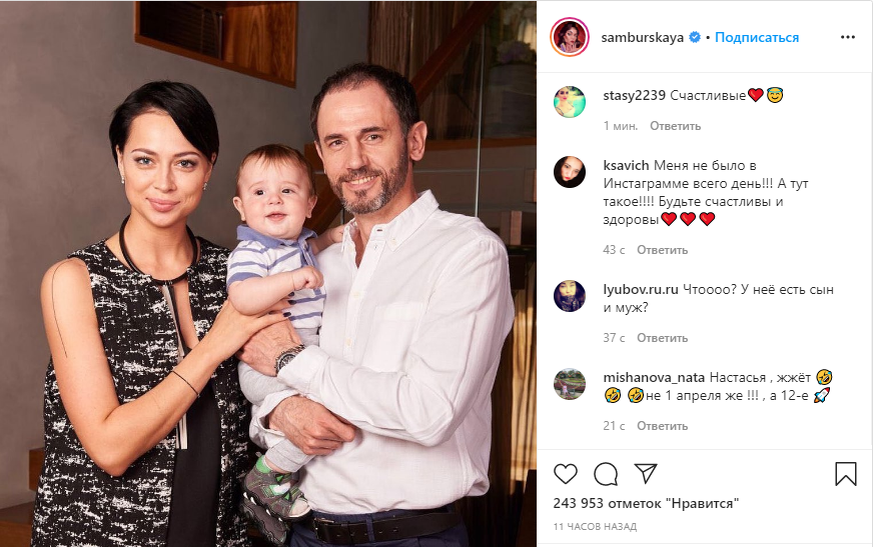Open the 243 953 likes count
The height and width of the screenshot is (547, 873).
(646, 504)
